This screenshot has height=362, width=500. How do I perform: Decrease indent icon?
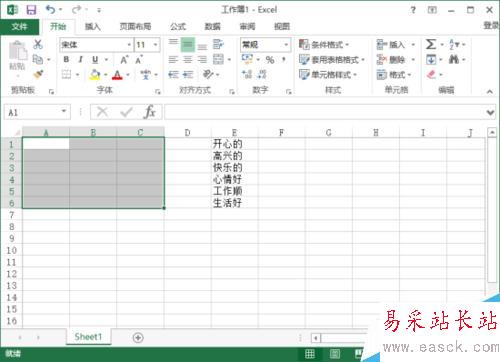[x=173, y=74]
